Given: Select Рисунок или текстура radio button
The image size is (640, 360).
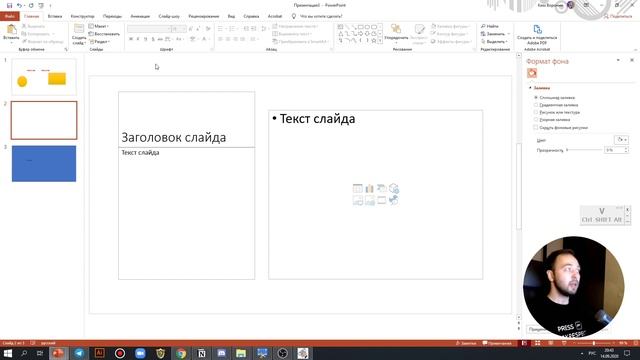Looking at the screenshot, I should coord(536,112).
